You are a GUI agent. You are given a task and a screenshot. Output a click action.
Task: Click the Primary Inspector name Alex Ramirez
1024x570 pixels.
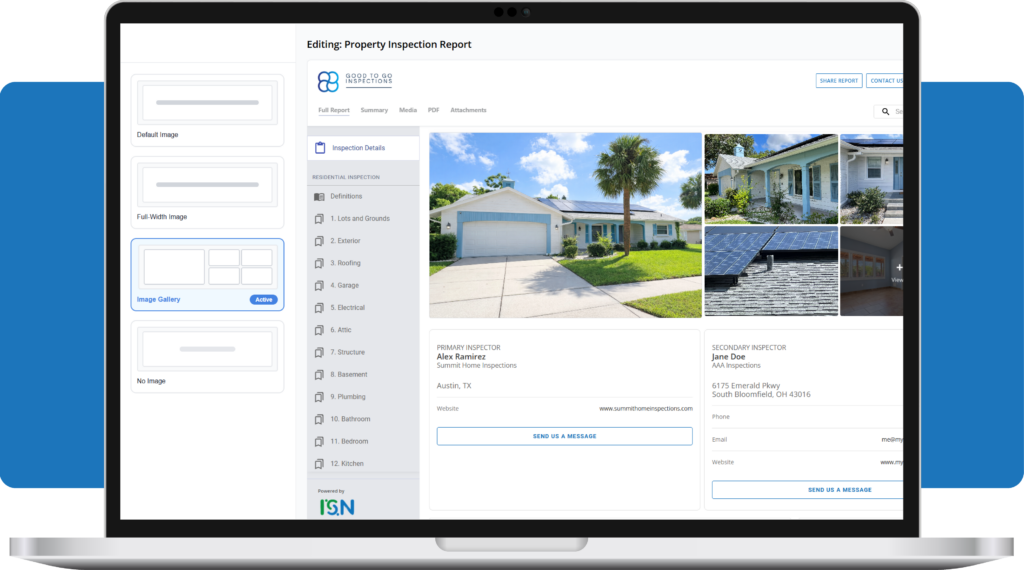point(461,357)
